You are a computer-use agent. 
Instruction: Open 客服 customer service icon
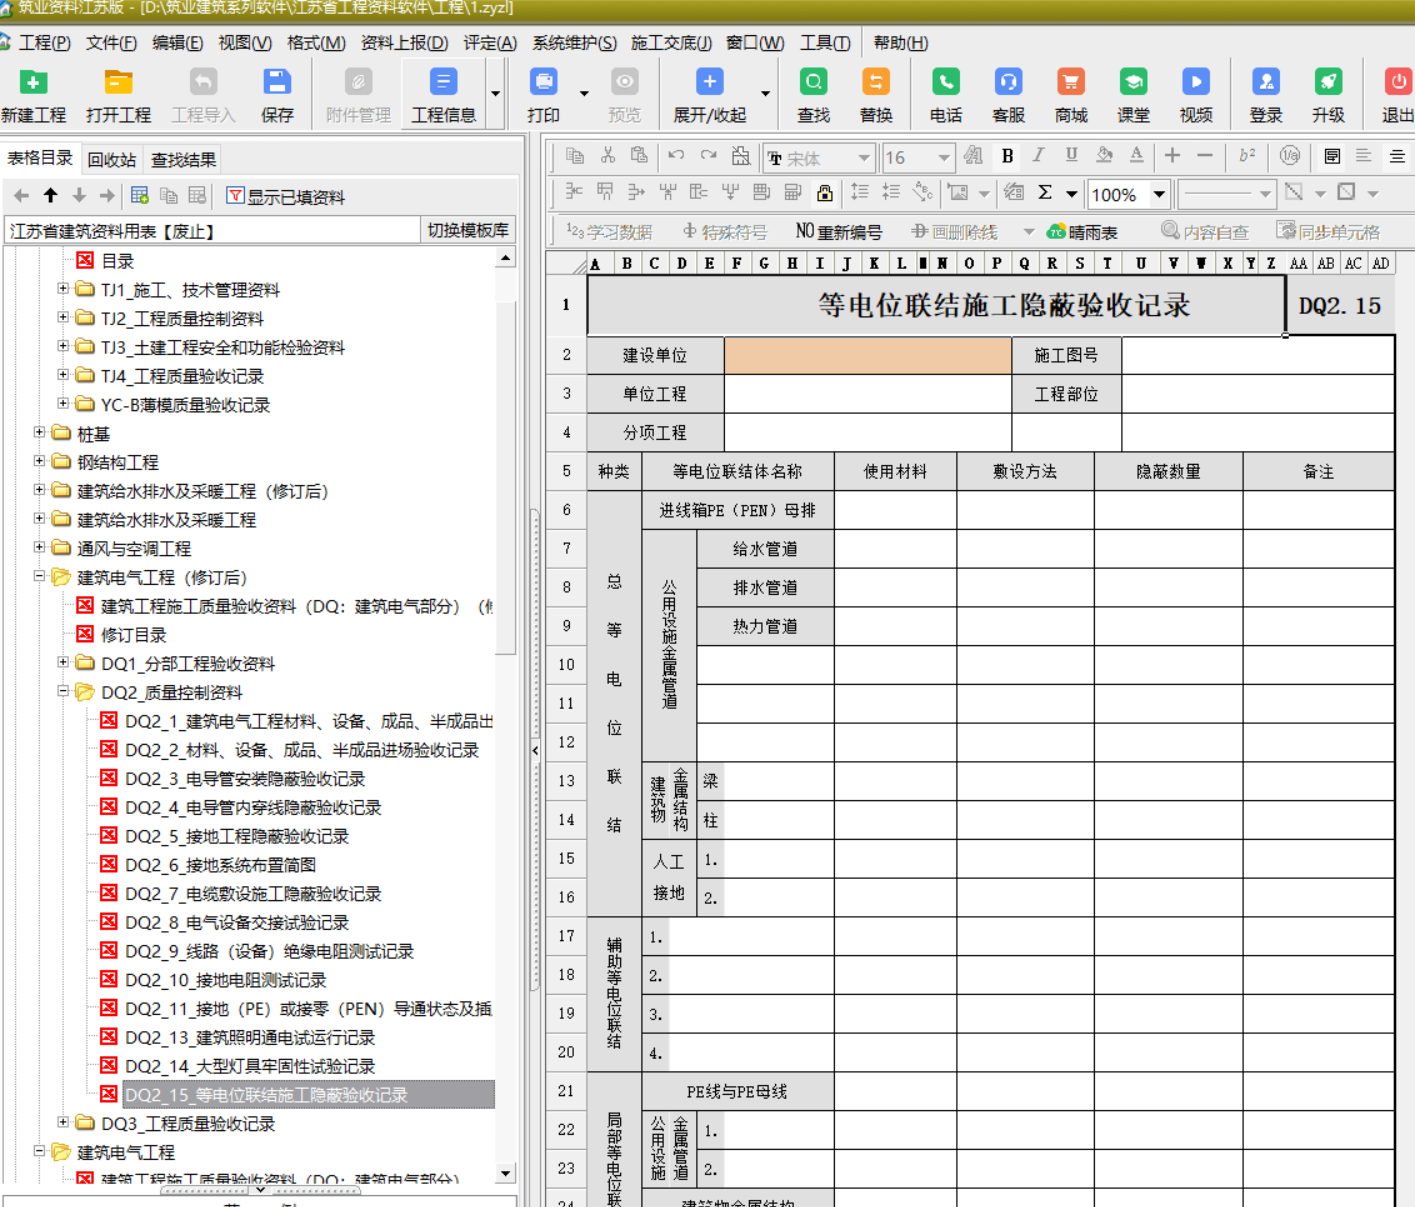point(1008,96)
